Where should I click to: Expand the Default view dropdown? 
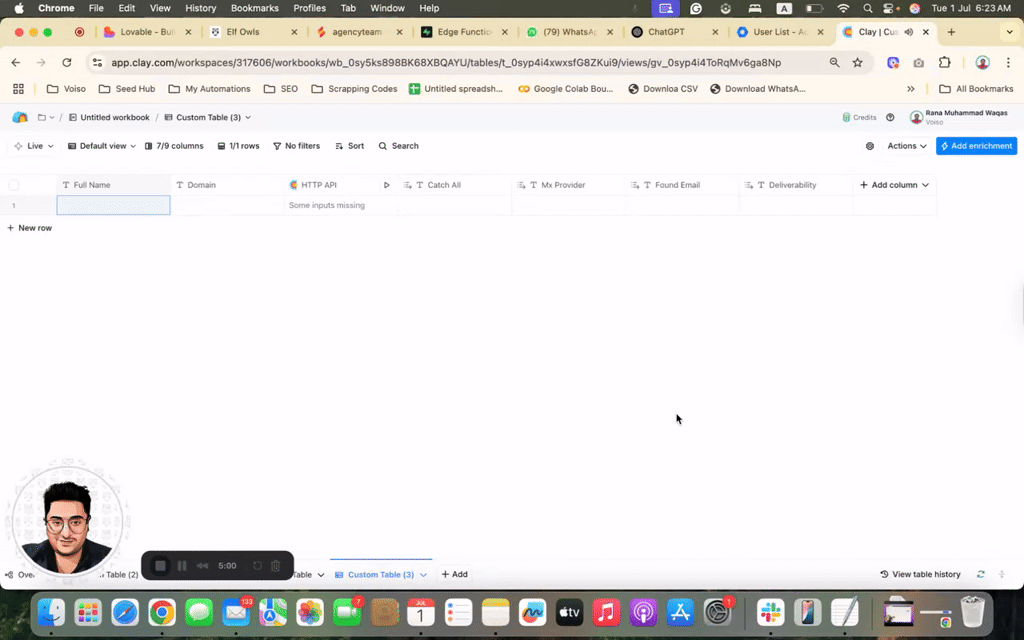[x=102, y=146]
